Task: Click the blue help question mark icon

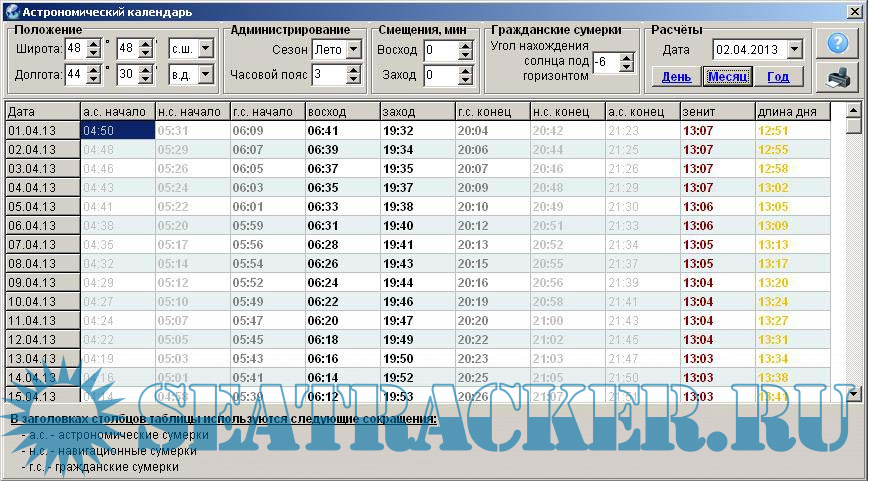Action: tap(837, 43)
